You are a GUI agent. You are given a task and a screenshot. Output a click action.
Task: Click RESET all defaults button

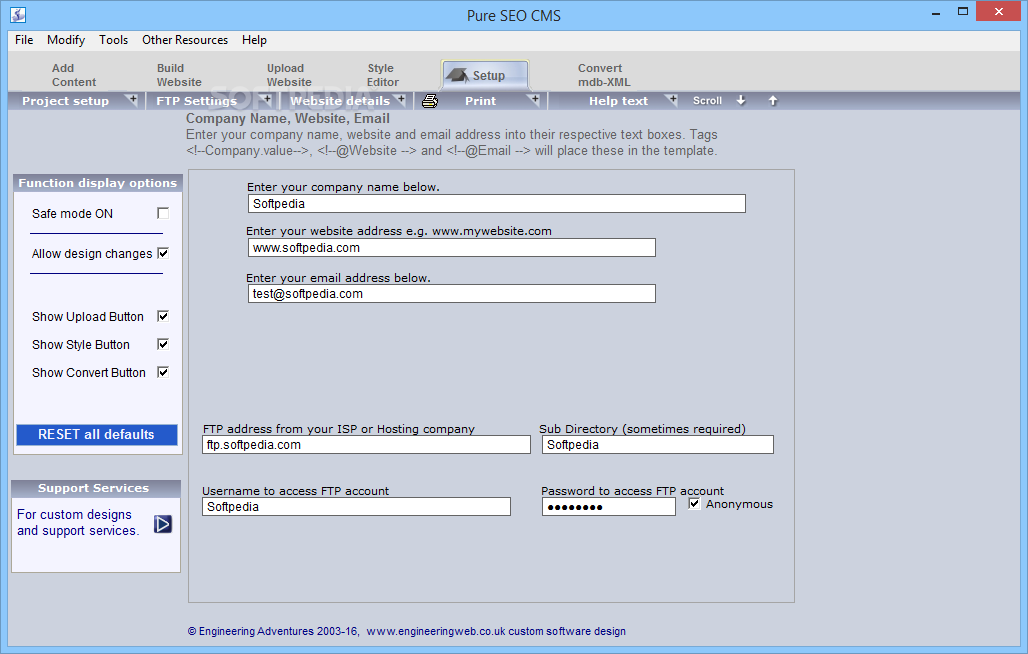(97, 434)
